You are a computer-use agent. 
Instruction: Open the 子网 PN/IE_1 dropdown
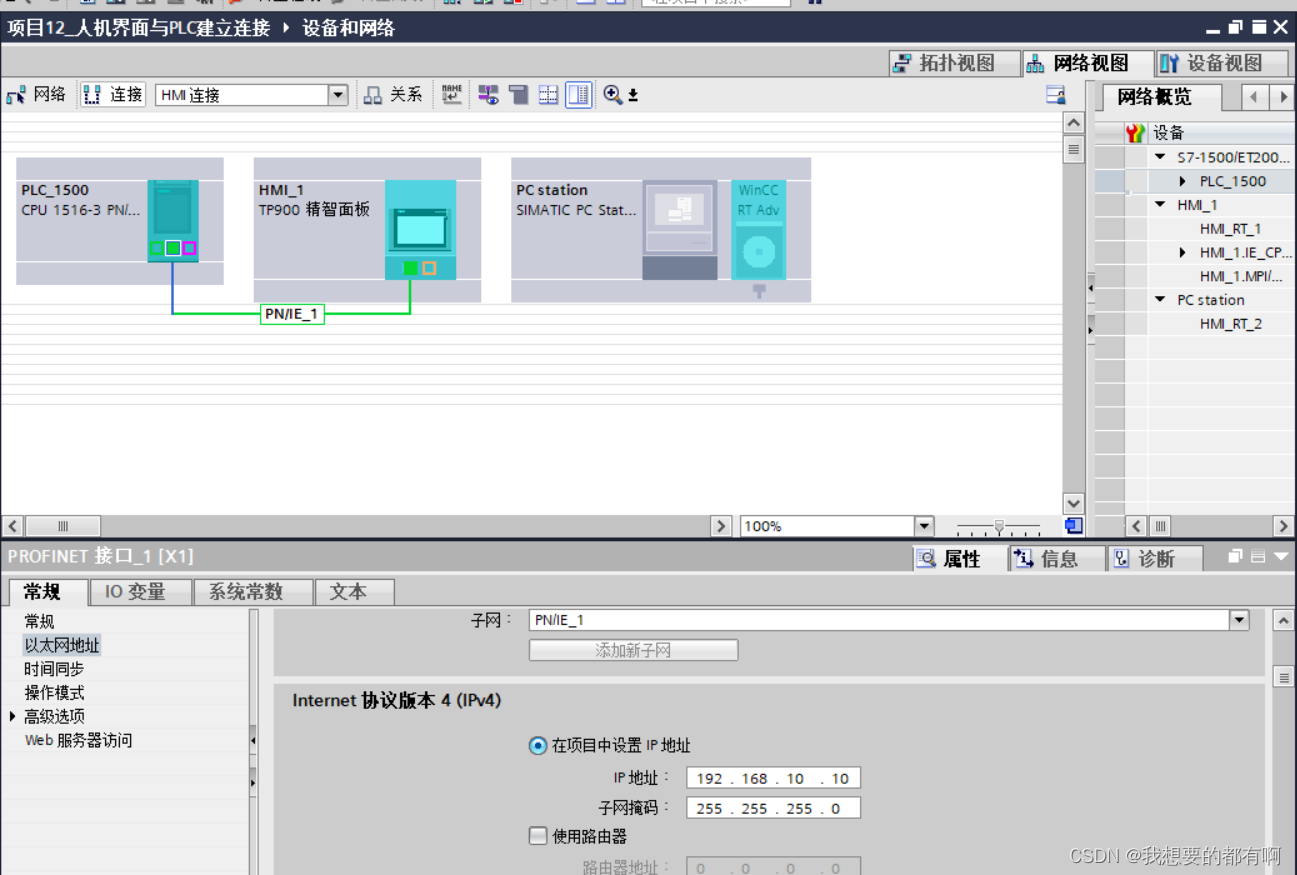[1240, 620]
